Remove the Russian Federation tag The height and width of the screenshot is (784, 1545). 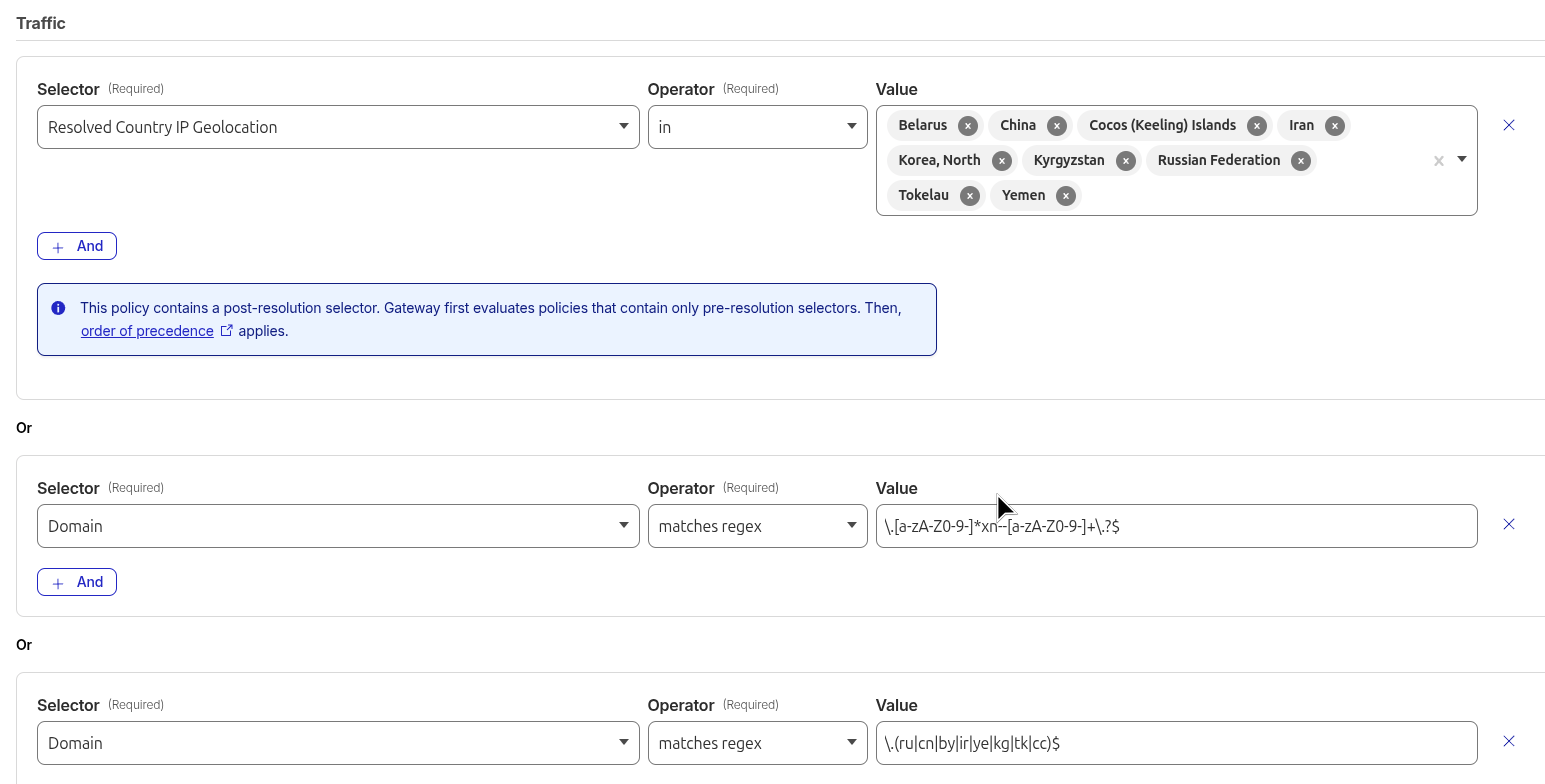pyautogui.click(x=1300, y=161)
